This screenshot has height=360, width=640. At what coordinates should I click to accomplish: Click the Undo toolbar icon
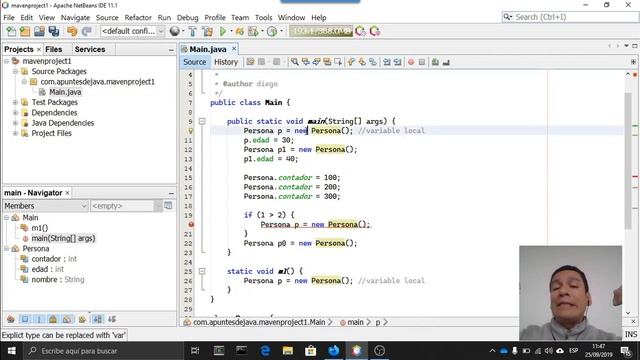[x=72, y=31]
